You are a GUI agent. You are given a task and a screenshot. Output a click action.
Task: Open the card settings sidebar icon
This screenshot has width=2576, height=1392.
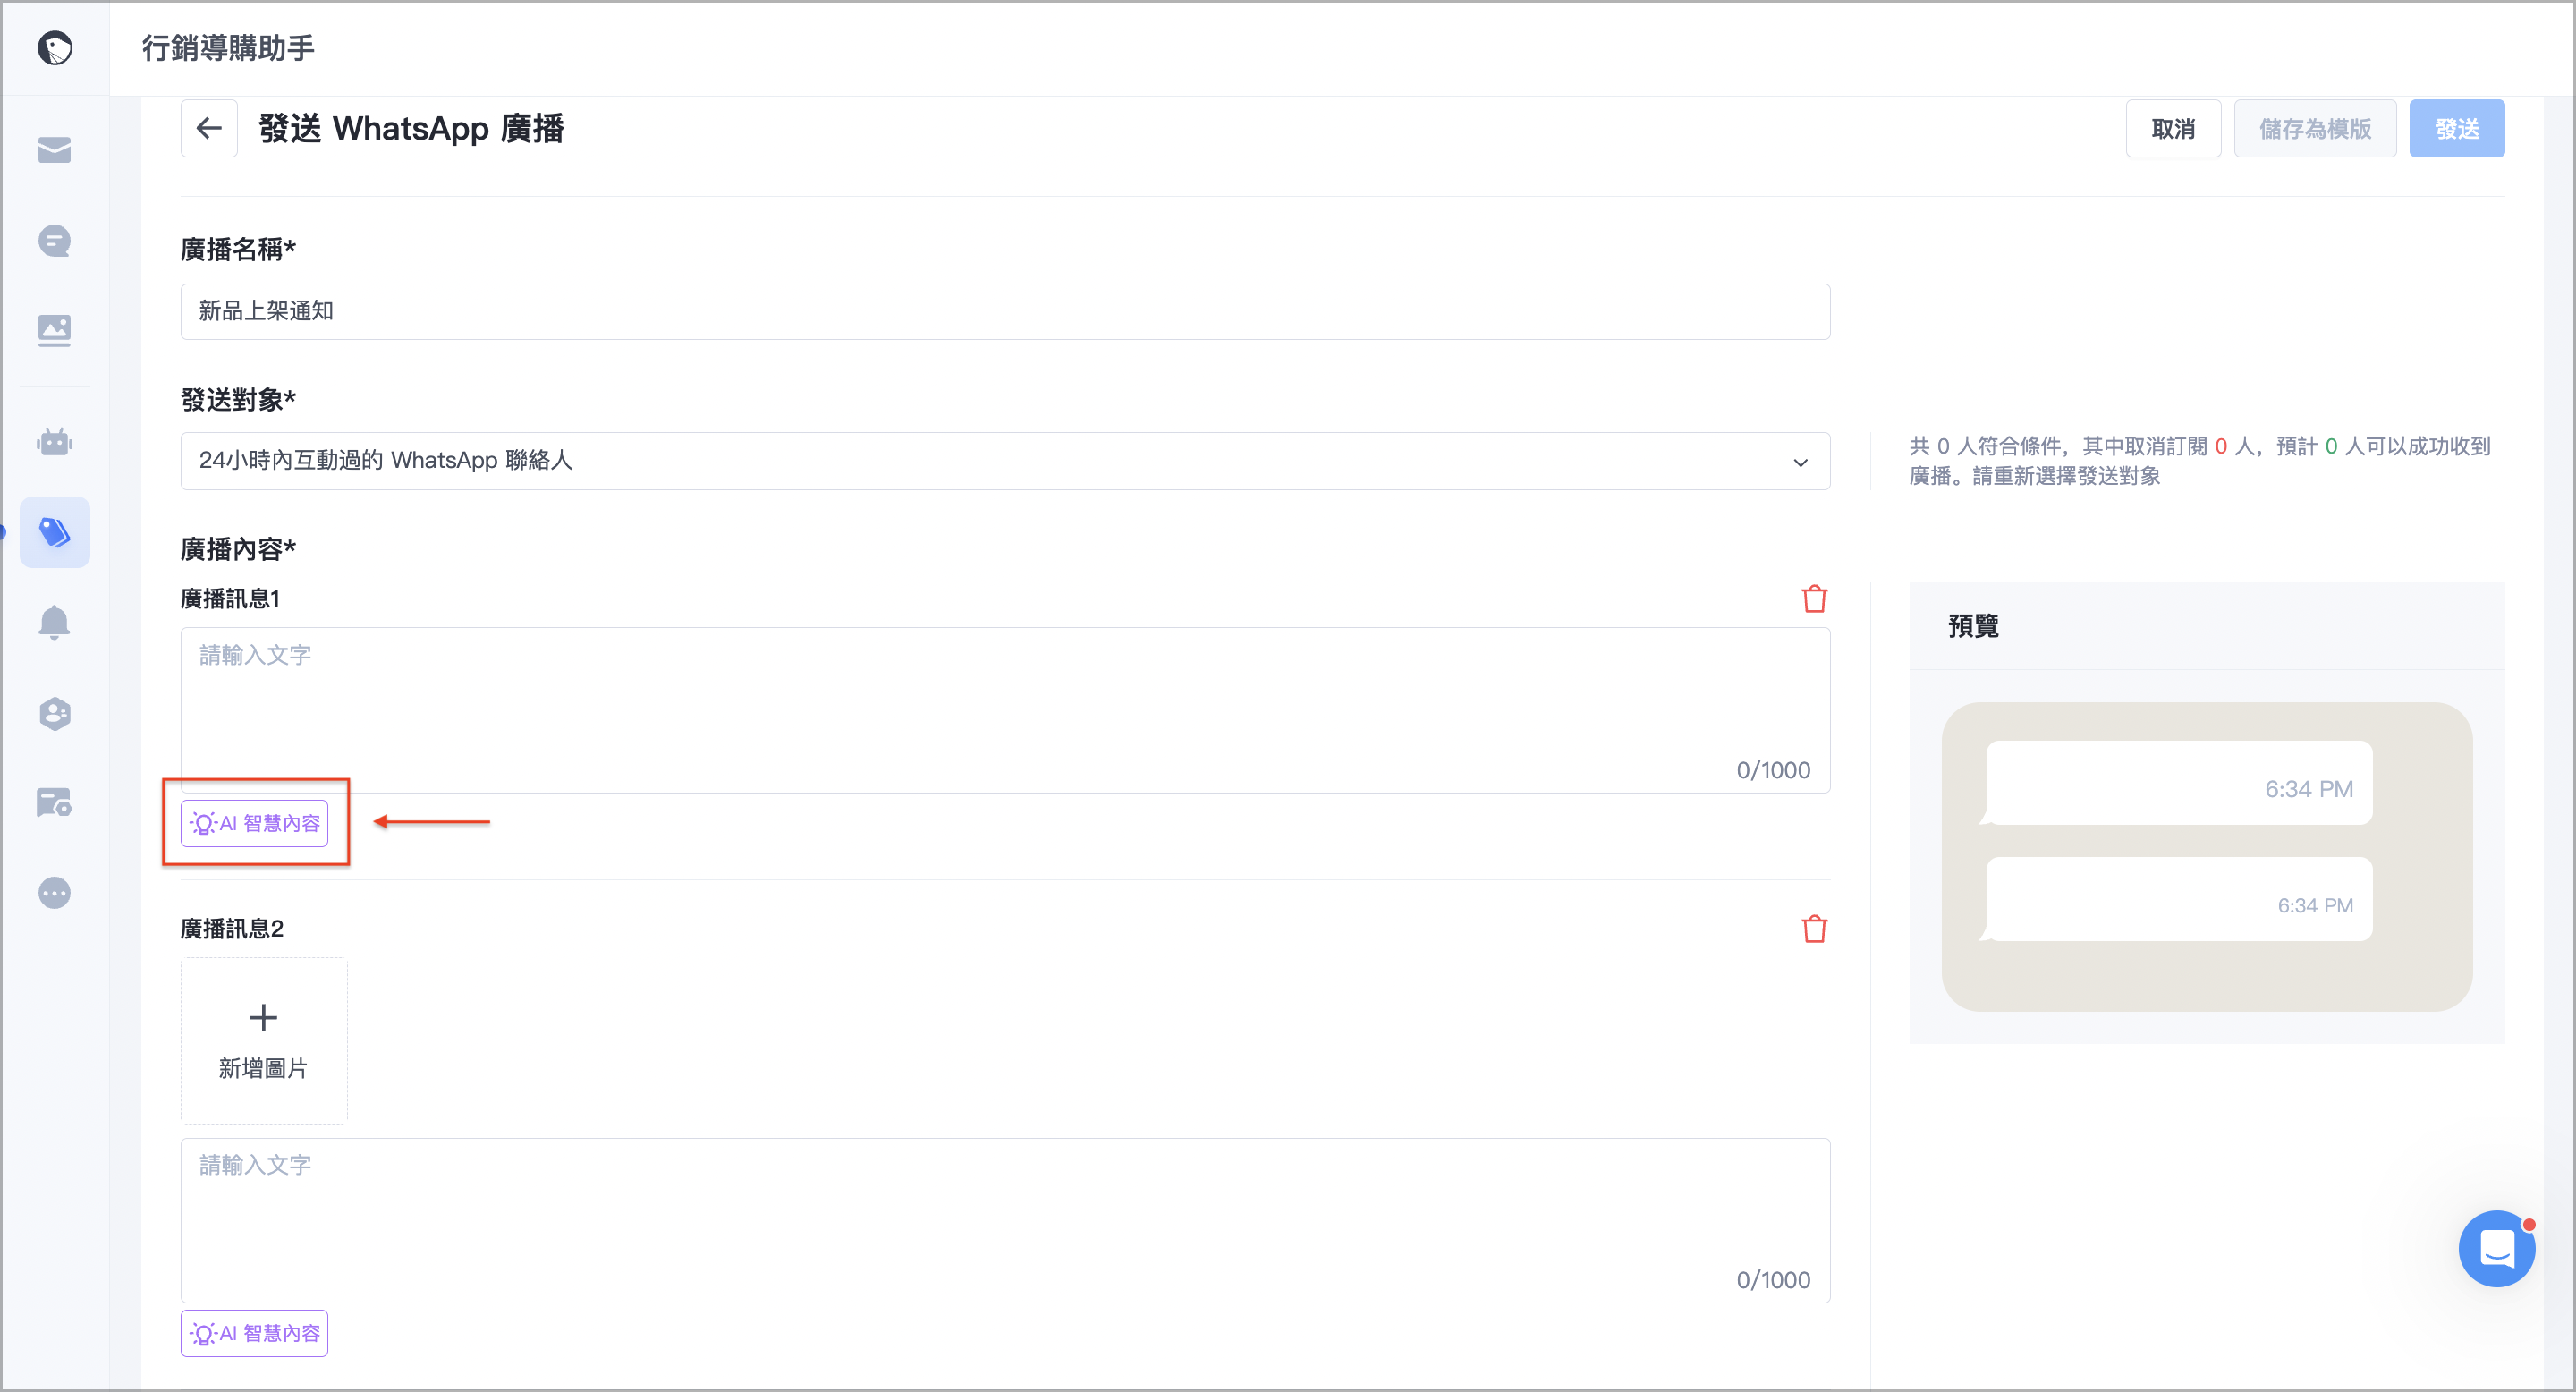54,802
